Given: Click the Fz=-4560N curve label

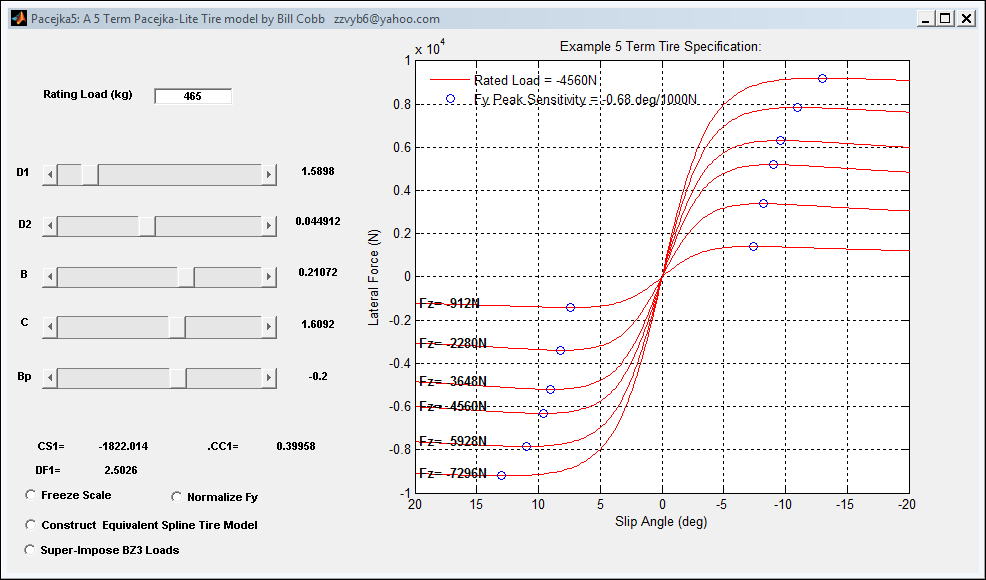Looking at the screenshot, I should [453, 406].
